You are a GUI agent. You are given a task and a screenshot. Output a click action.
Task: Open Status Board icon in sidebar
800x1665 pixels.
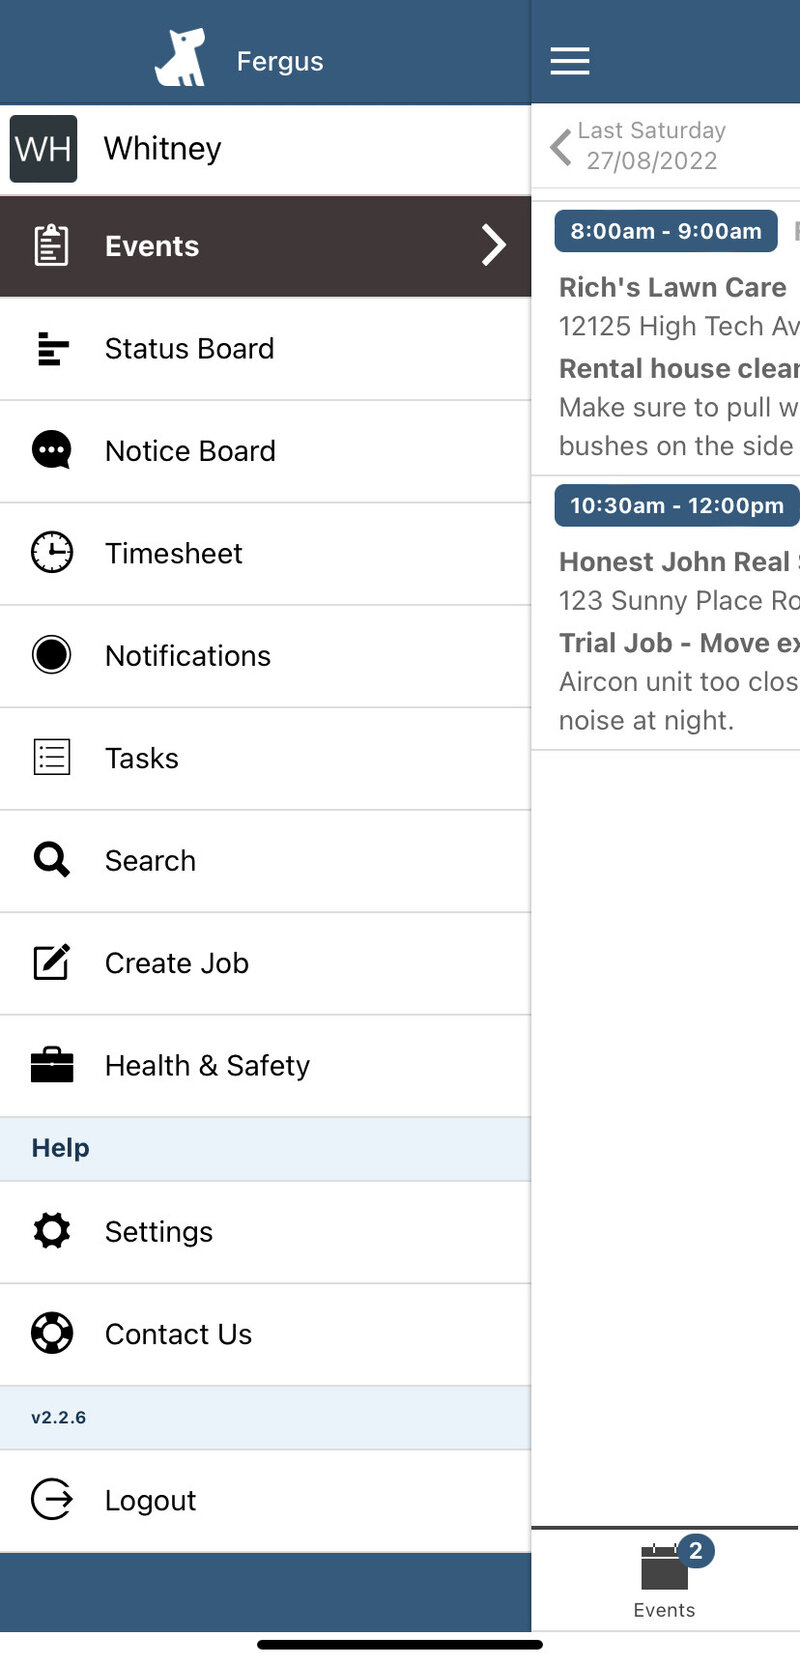coord(52,349)
